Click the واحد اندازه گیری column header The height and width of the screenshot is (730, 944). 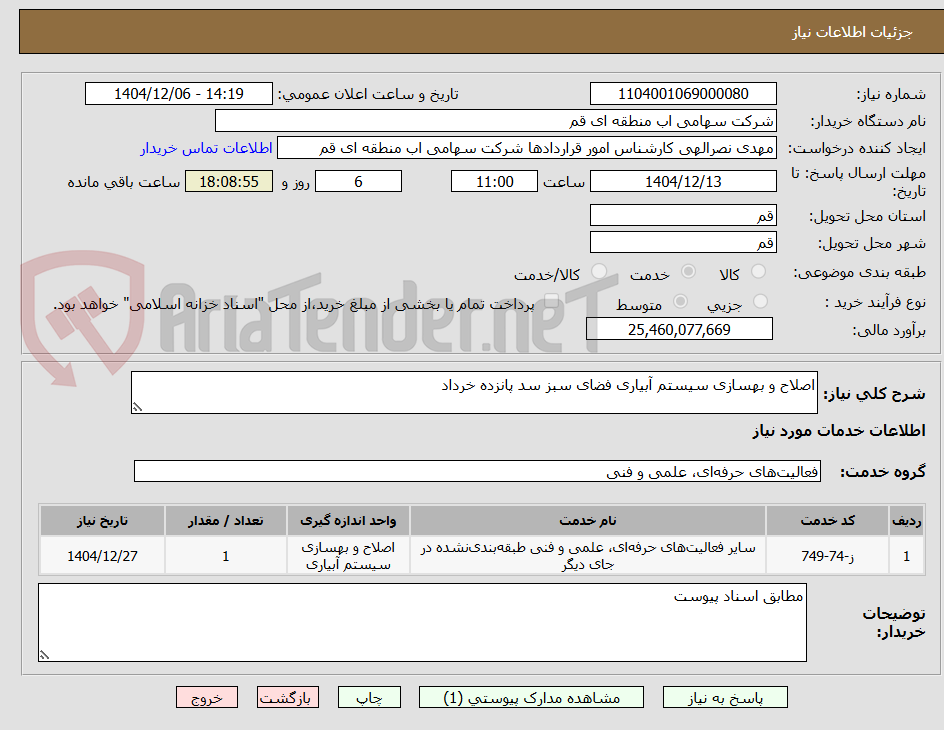pyautogui.click(x=348, y=521)
